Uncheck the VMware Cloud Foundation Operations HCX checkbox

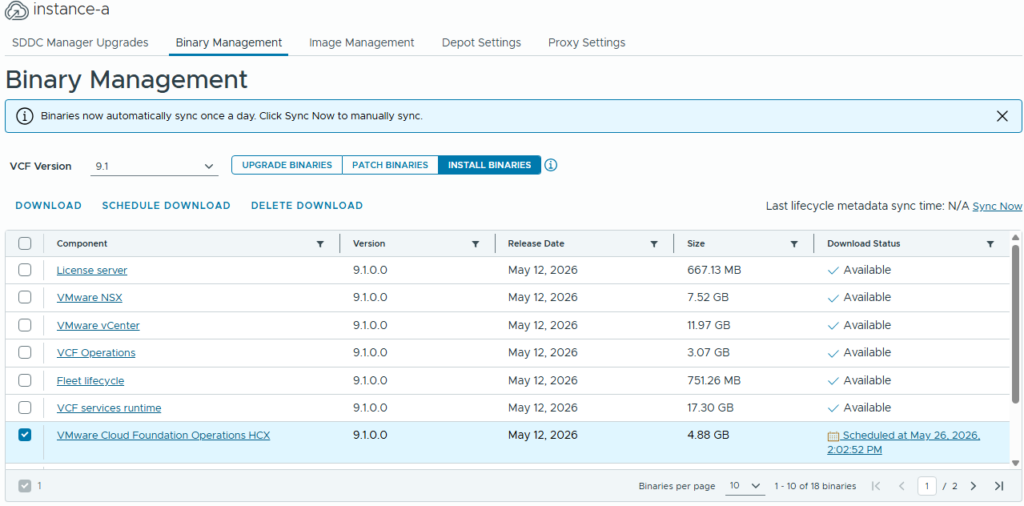tap(24, 435)
